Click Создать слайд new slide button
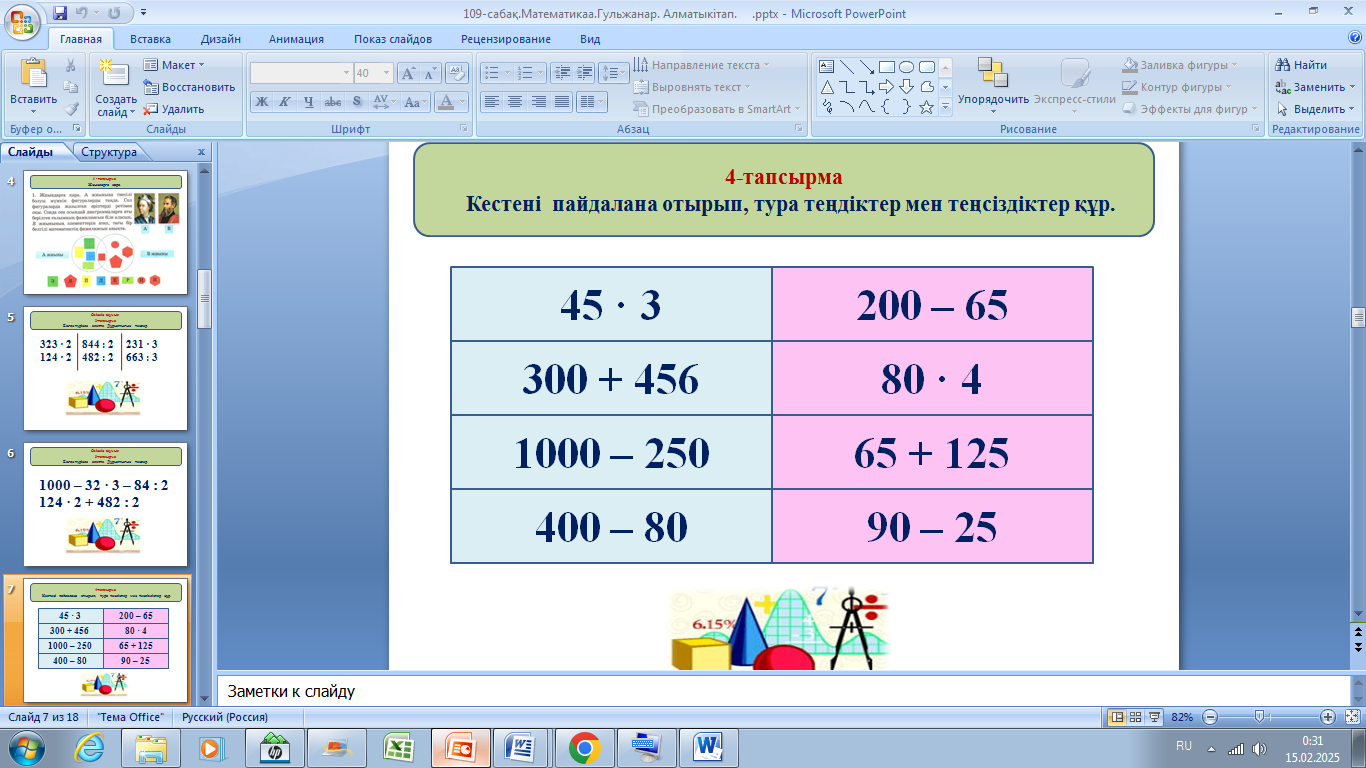1366x768 pixels. click(x=116, y=88)
